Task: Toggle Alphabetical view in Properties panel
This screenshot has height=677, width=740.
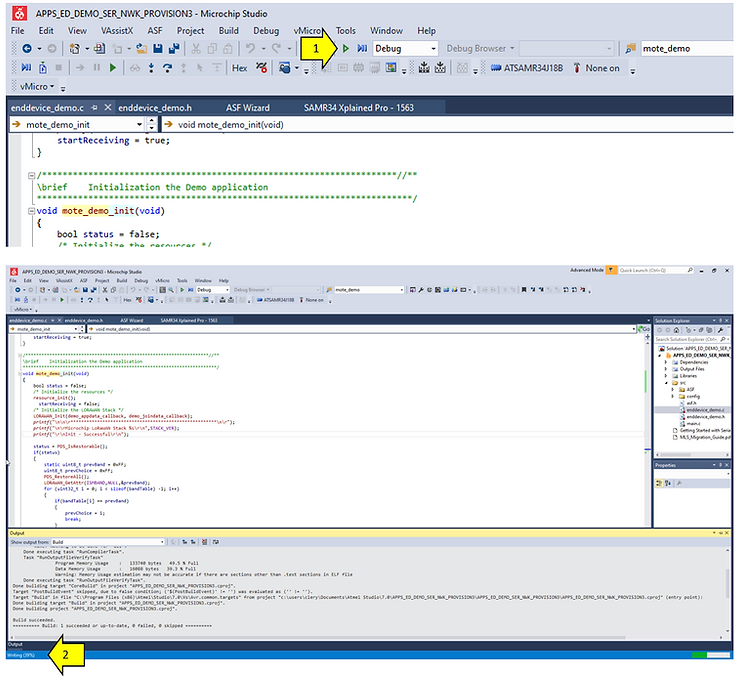Action: (x=668, y=483)
